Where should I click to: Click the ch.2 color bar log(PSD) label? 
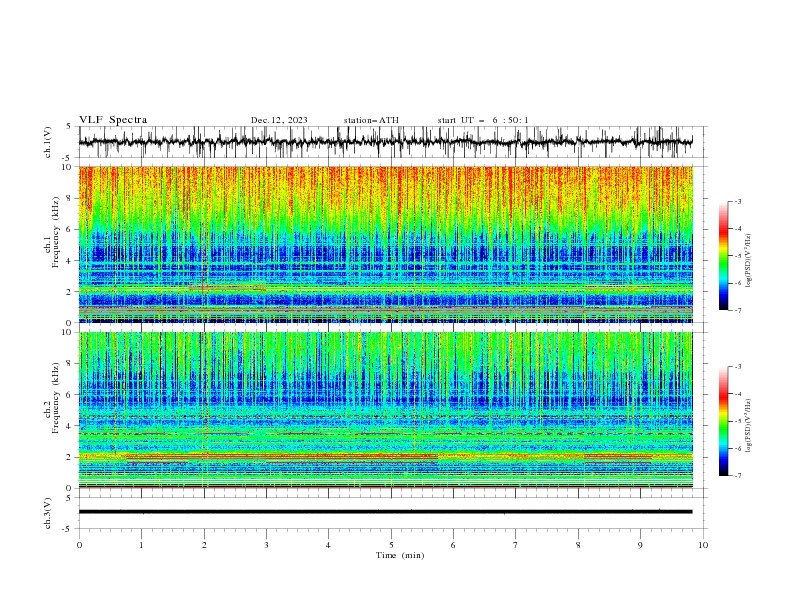click(749, 425)
